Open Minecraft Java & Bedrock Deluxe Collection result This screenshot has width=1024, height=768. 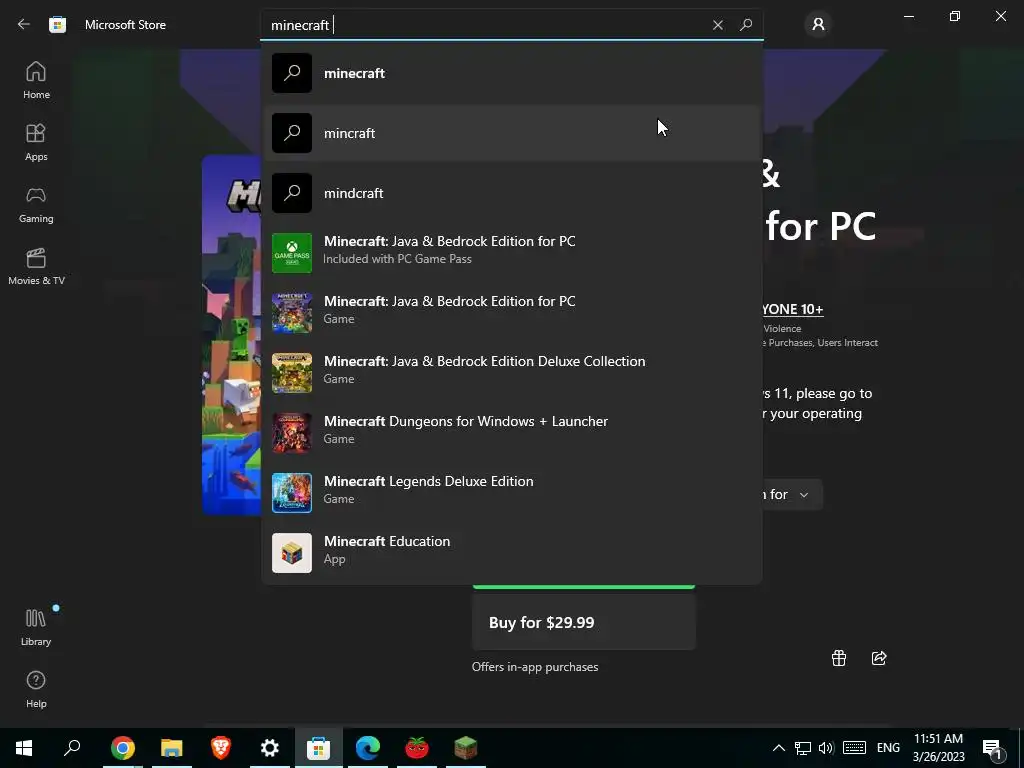click(x=511, y=373)
